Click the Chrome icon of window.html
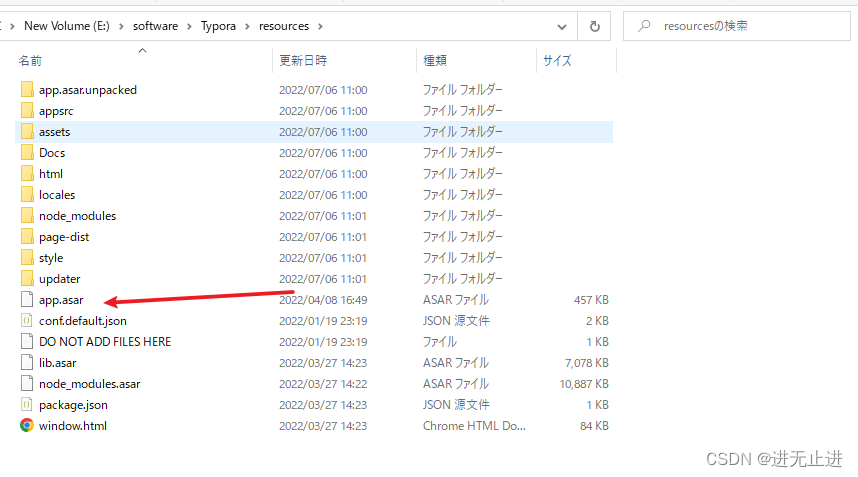 [27, 425]
